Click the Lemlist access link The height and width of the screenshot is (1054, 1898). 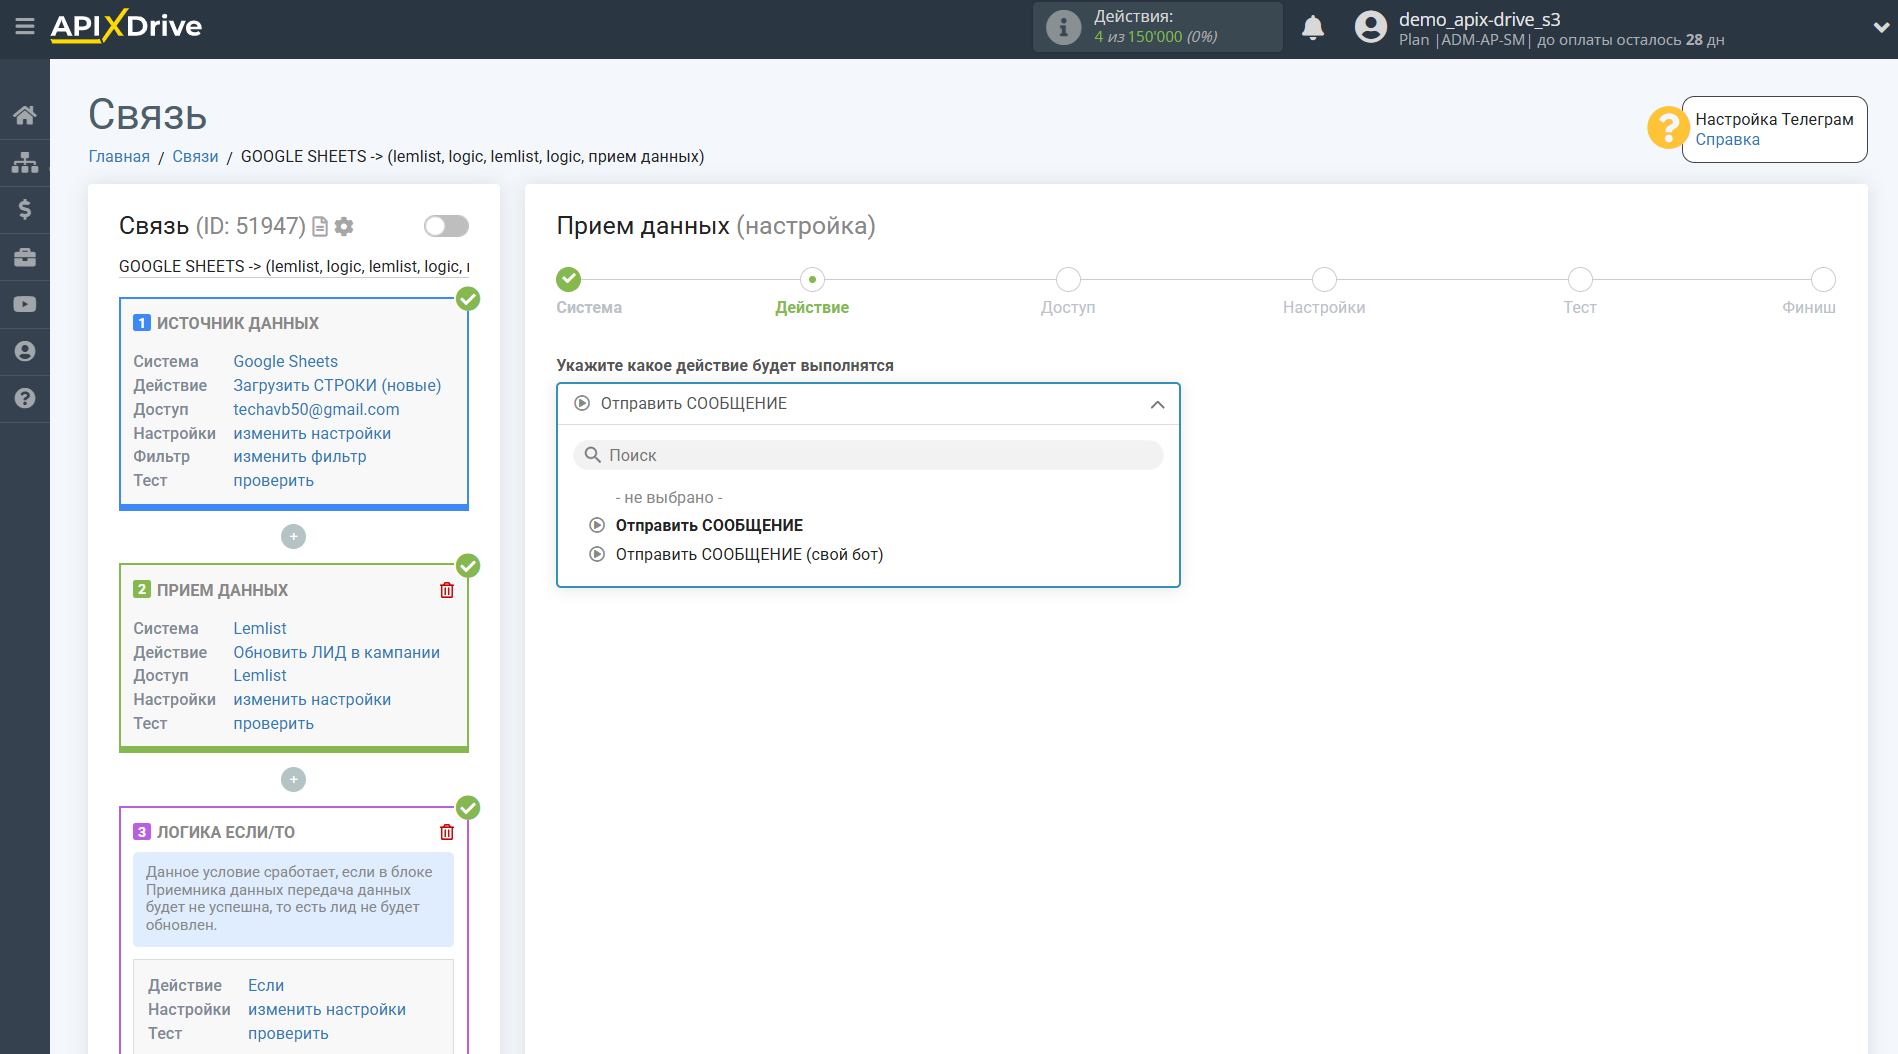click(x=260, y=675)
